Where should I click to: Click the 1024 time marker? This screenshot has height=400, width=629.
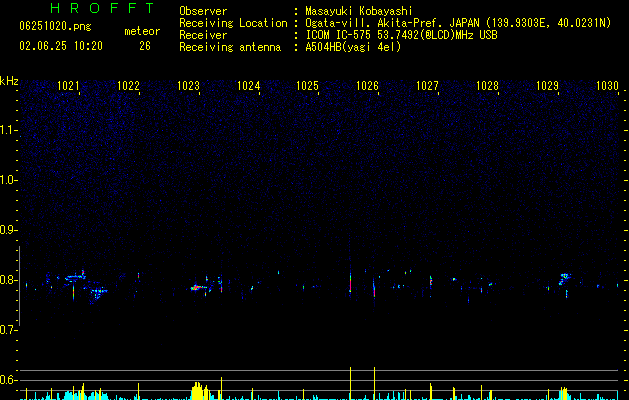pyautogui.click(x=248, y=86)
